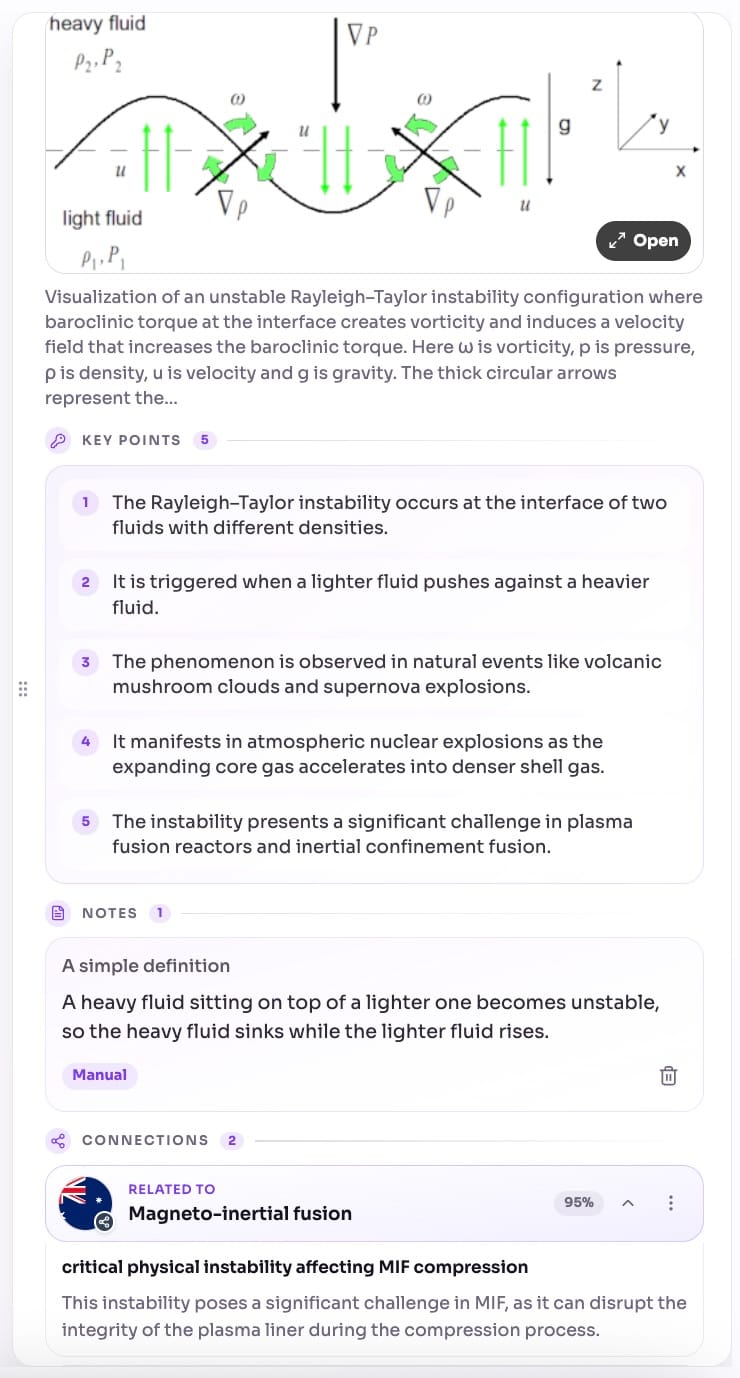Click the 95% relevance badge
740x1378 pixels.
pos(579,1203)
